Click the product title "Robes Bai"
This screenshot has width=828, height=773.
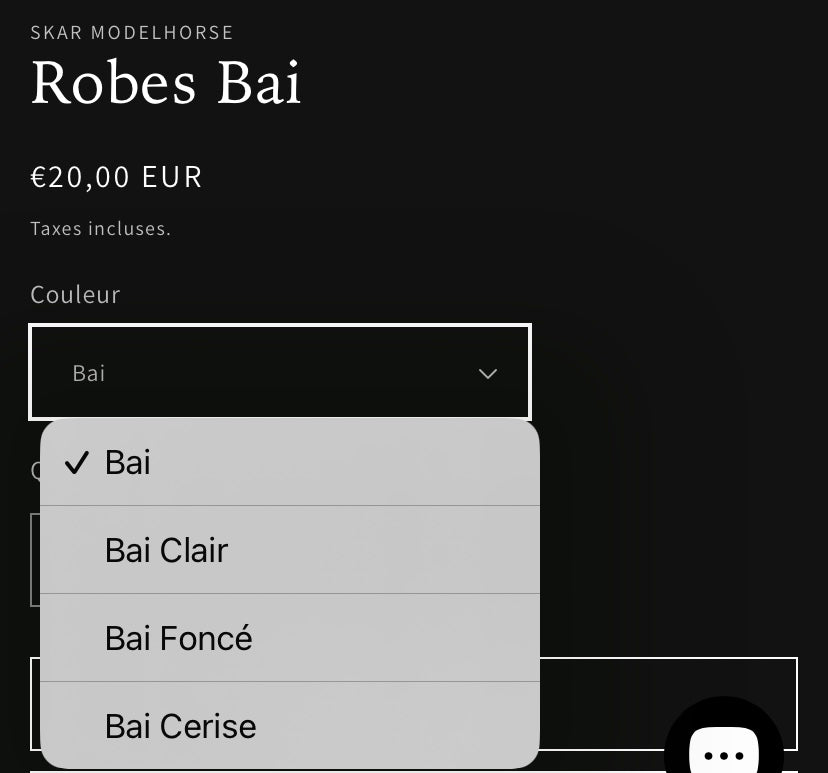[166, 84]
